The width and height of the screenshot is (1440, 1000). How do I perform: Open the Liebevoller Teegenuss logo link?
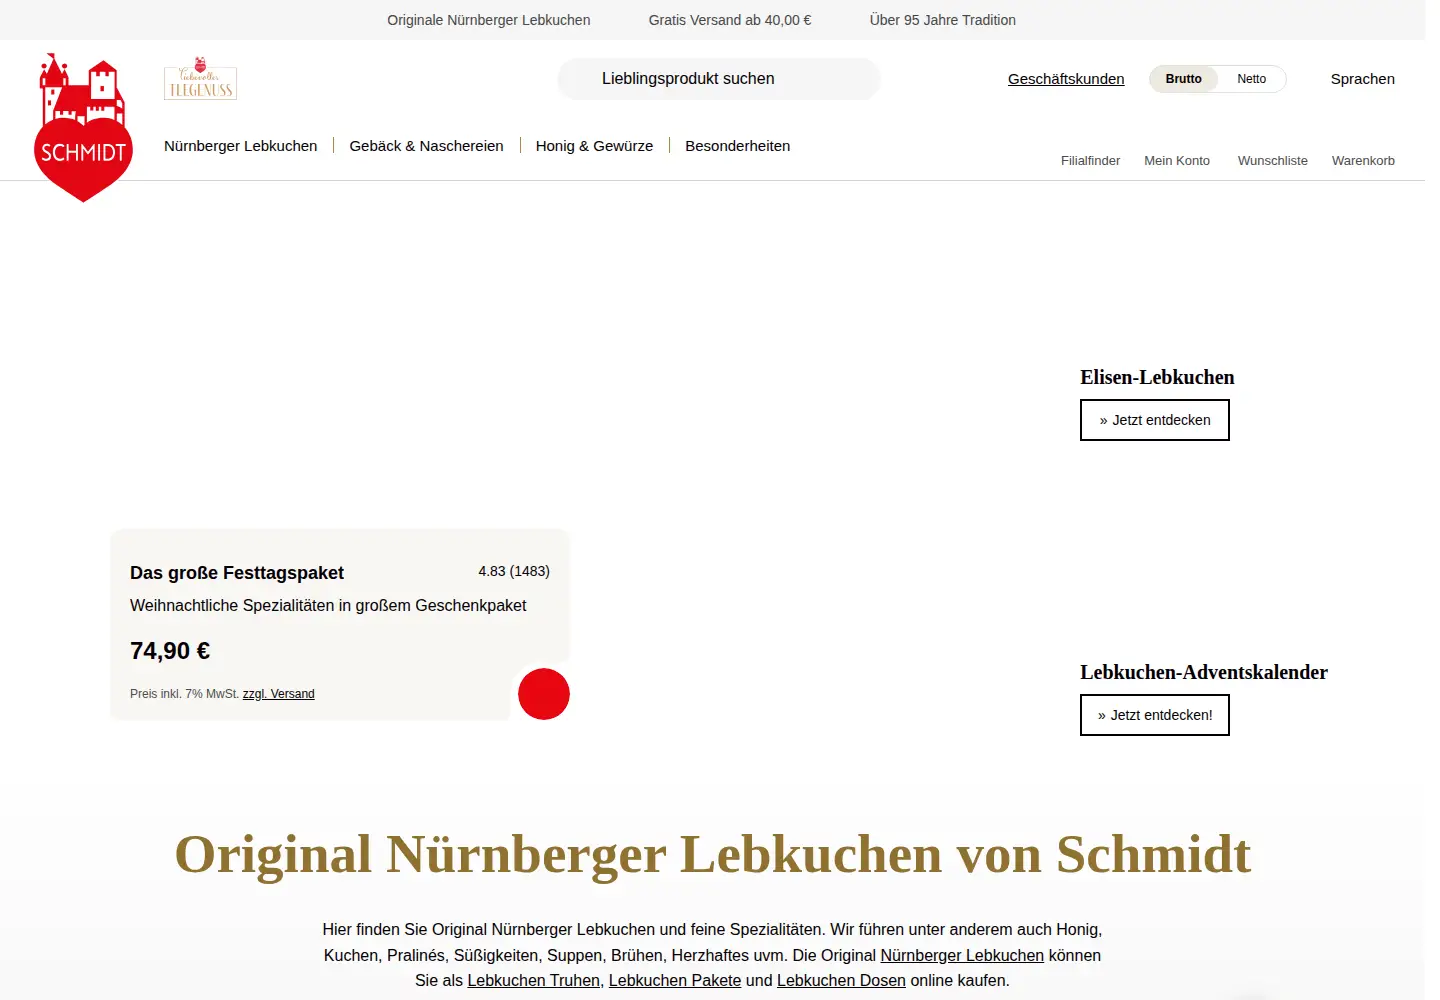point(200,79)
